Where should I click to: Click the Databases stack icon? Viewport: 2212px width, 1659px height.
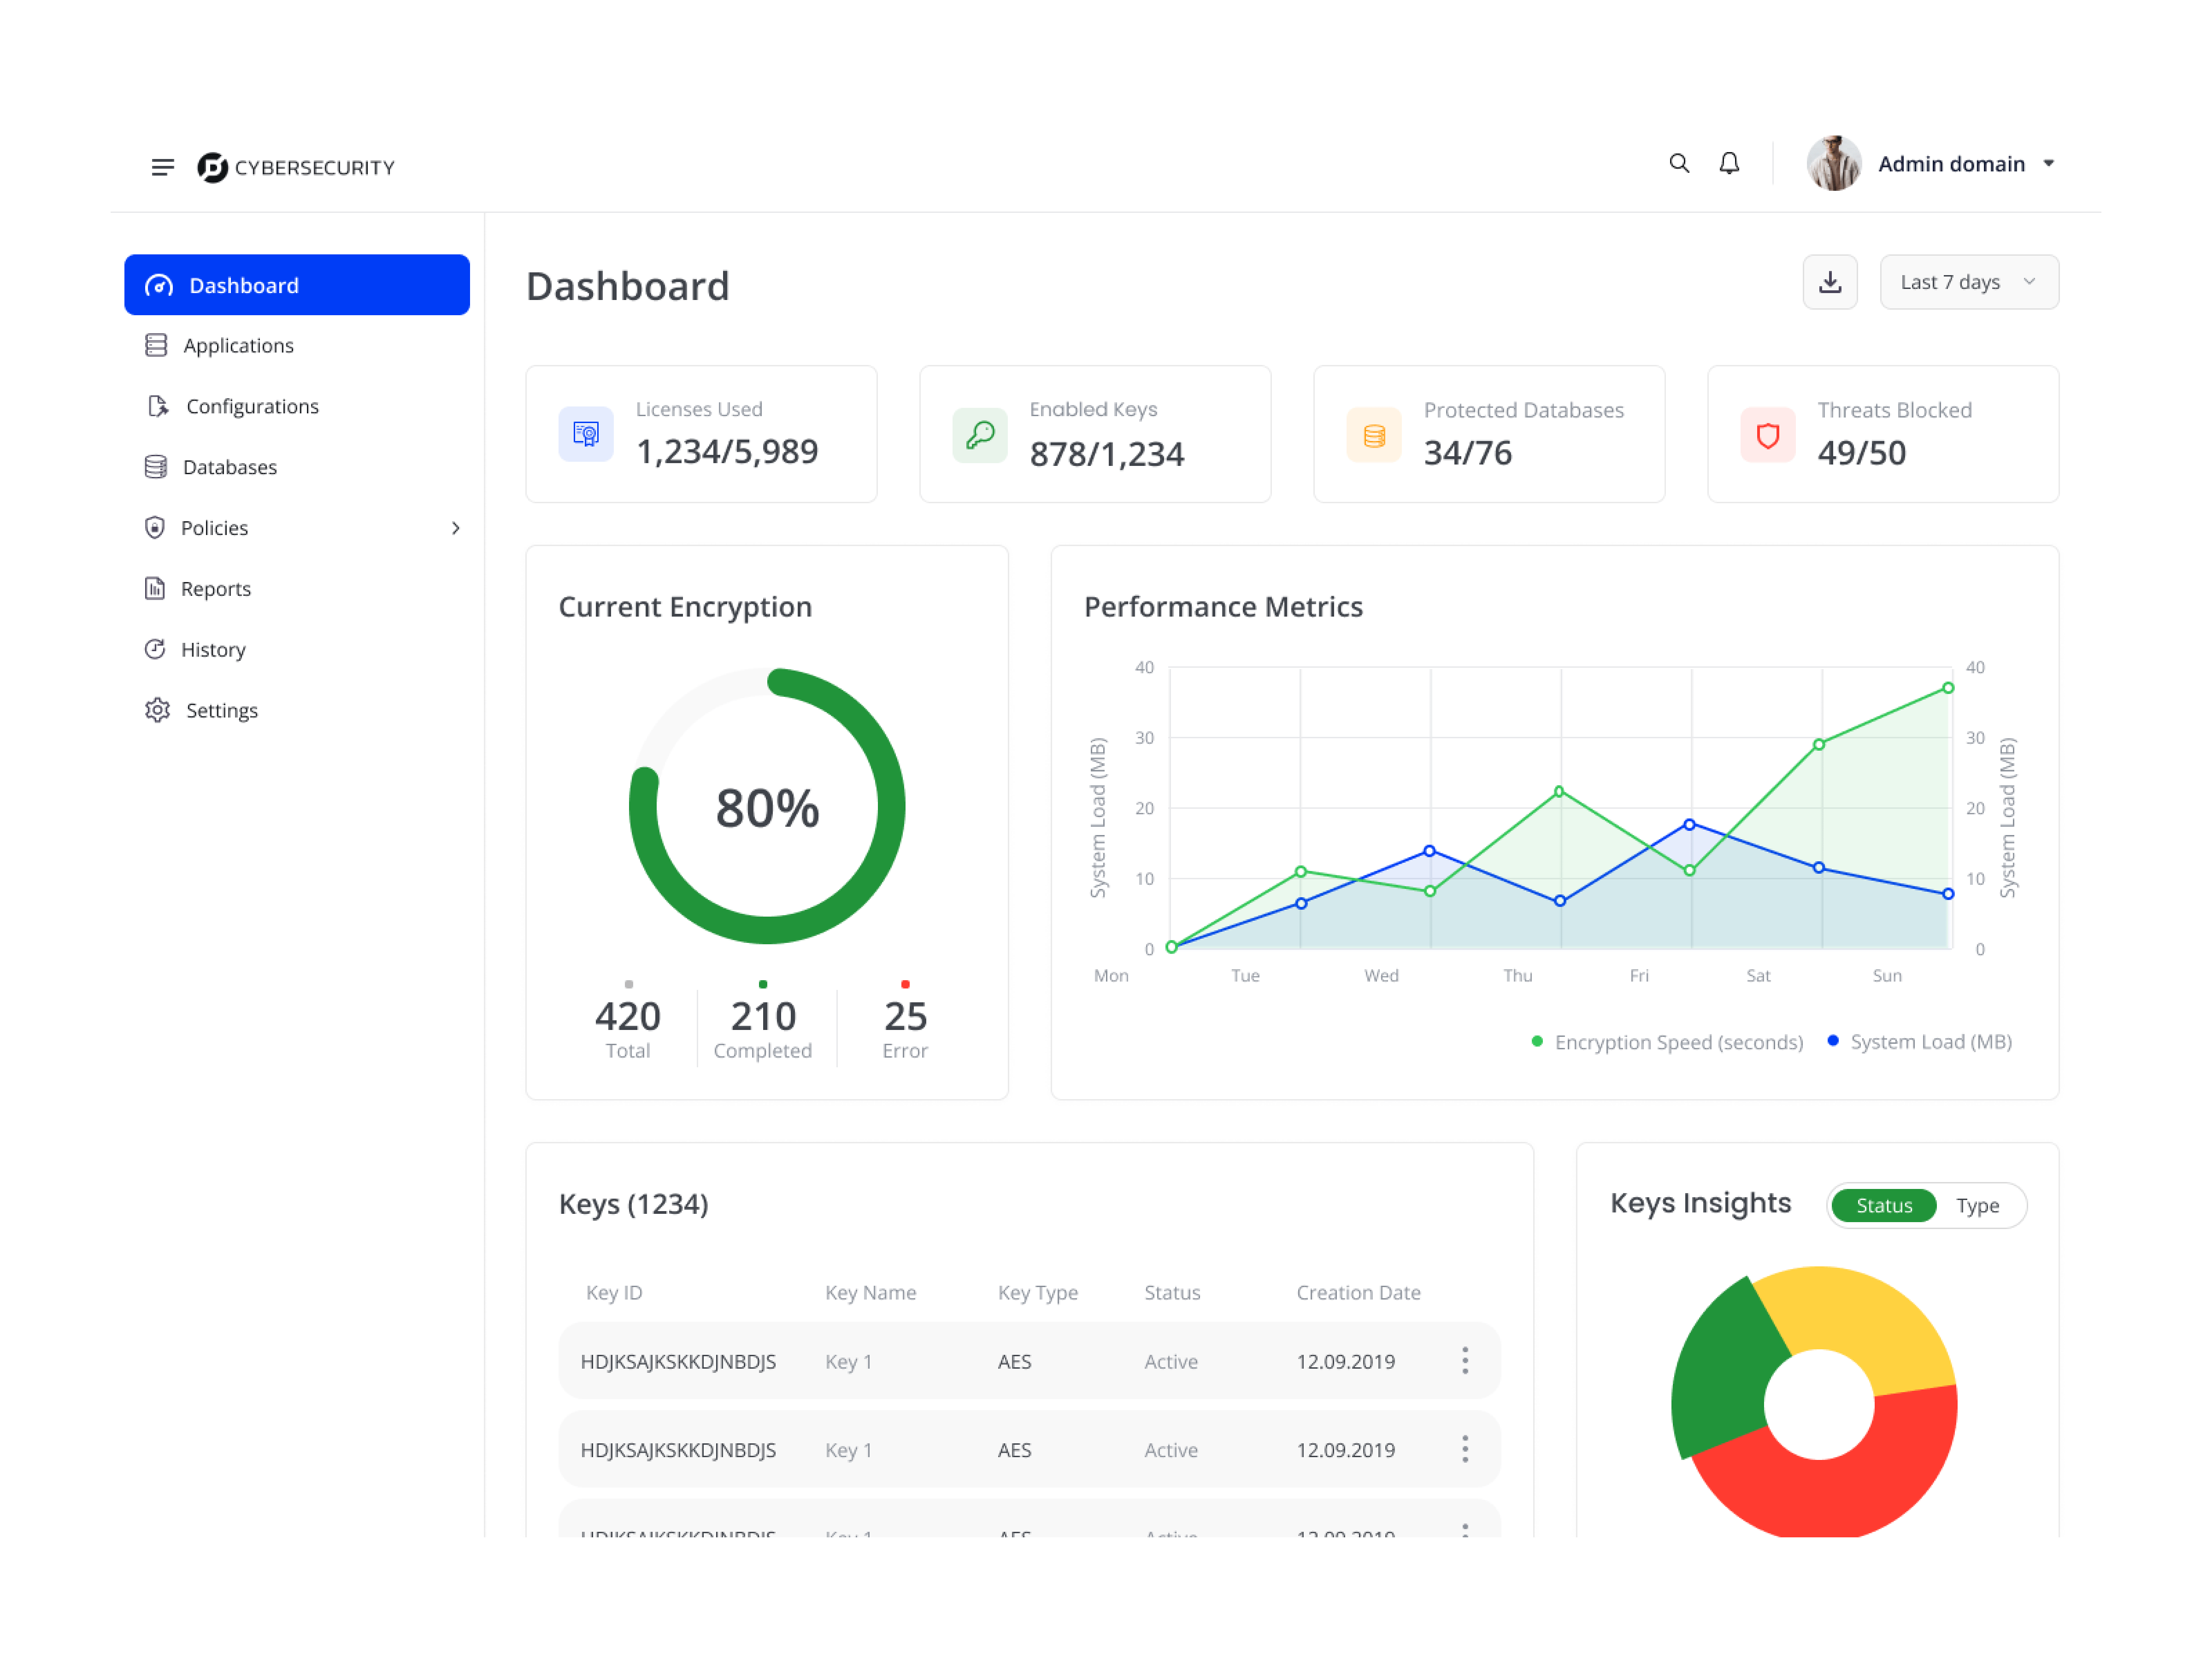click(x=156, y=467)
